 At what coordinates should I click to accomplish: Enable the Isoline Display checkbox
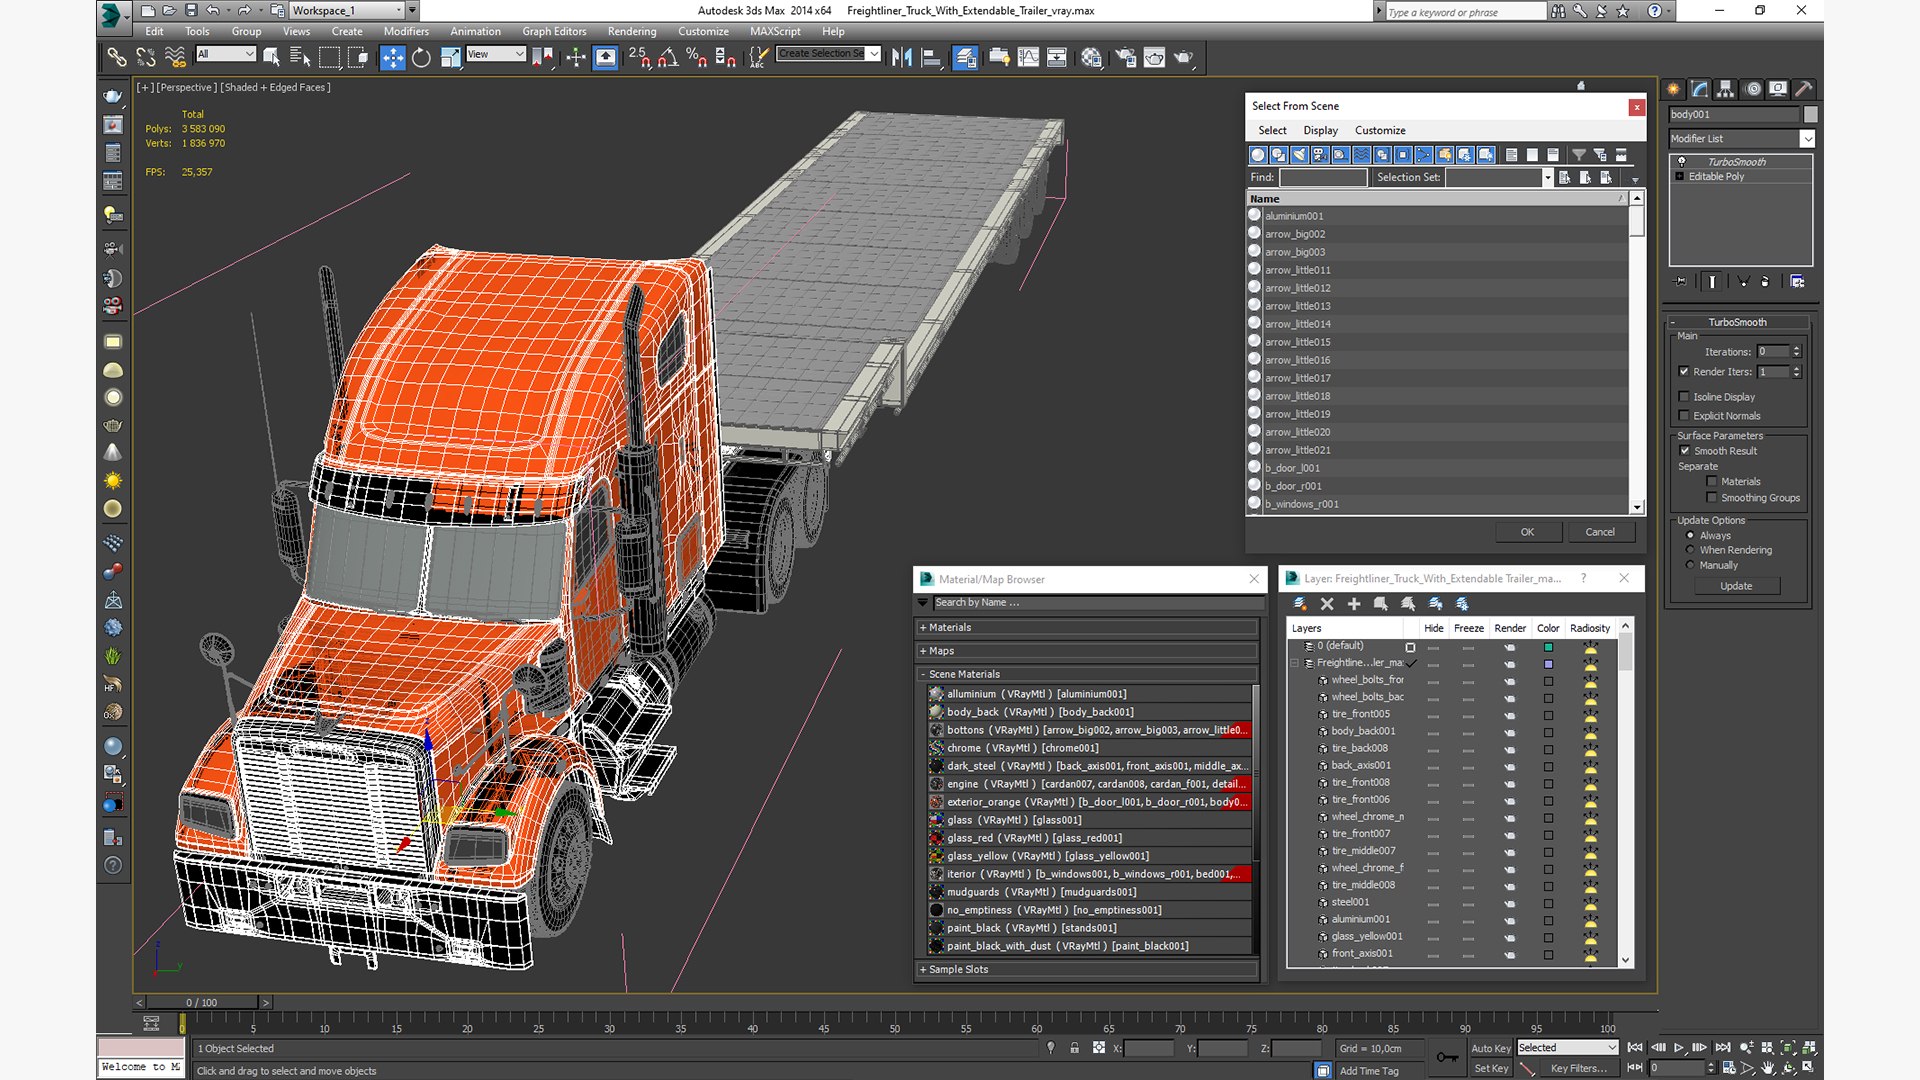[1684, 397]
